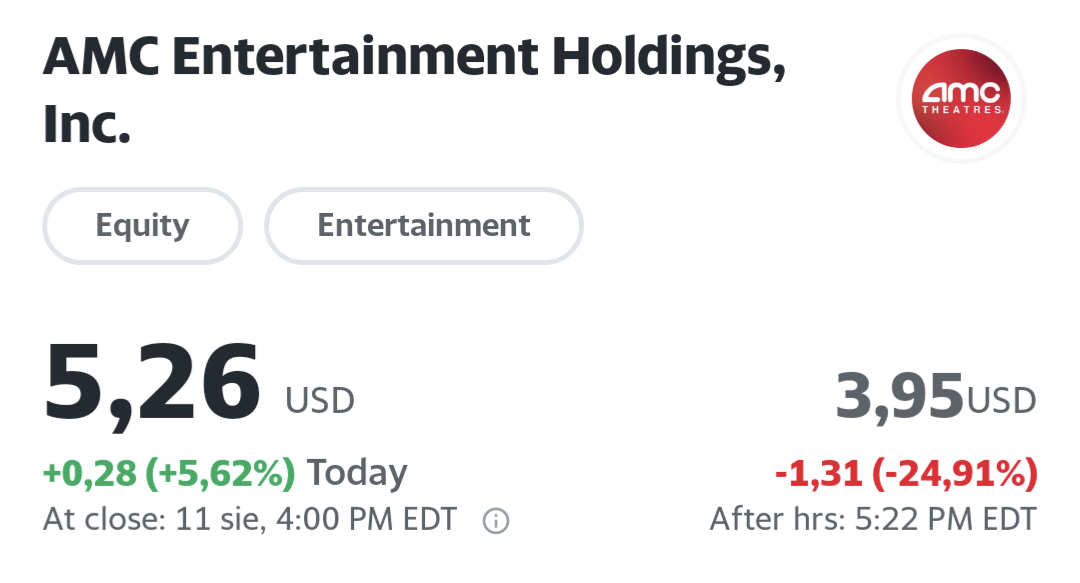Click the green (+5,62%) percent change
This screenshot has height=583, width=1080.
[221, 473]
